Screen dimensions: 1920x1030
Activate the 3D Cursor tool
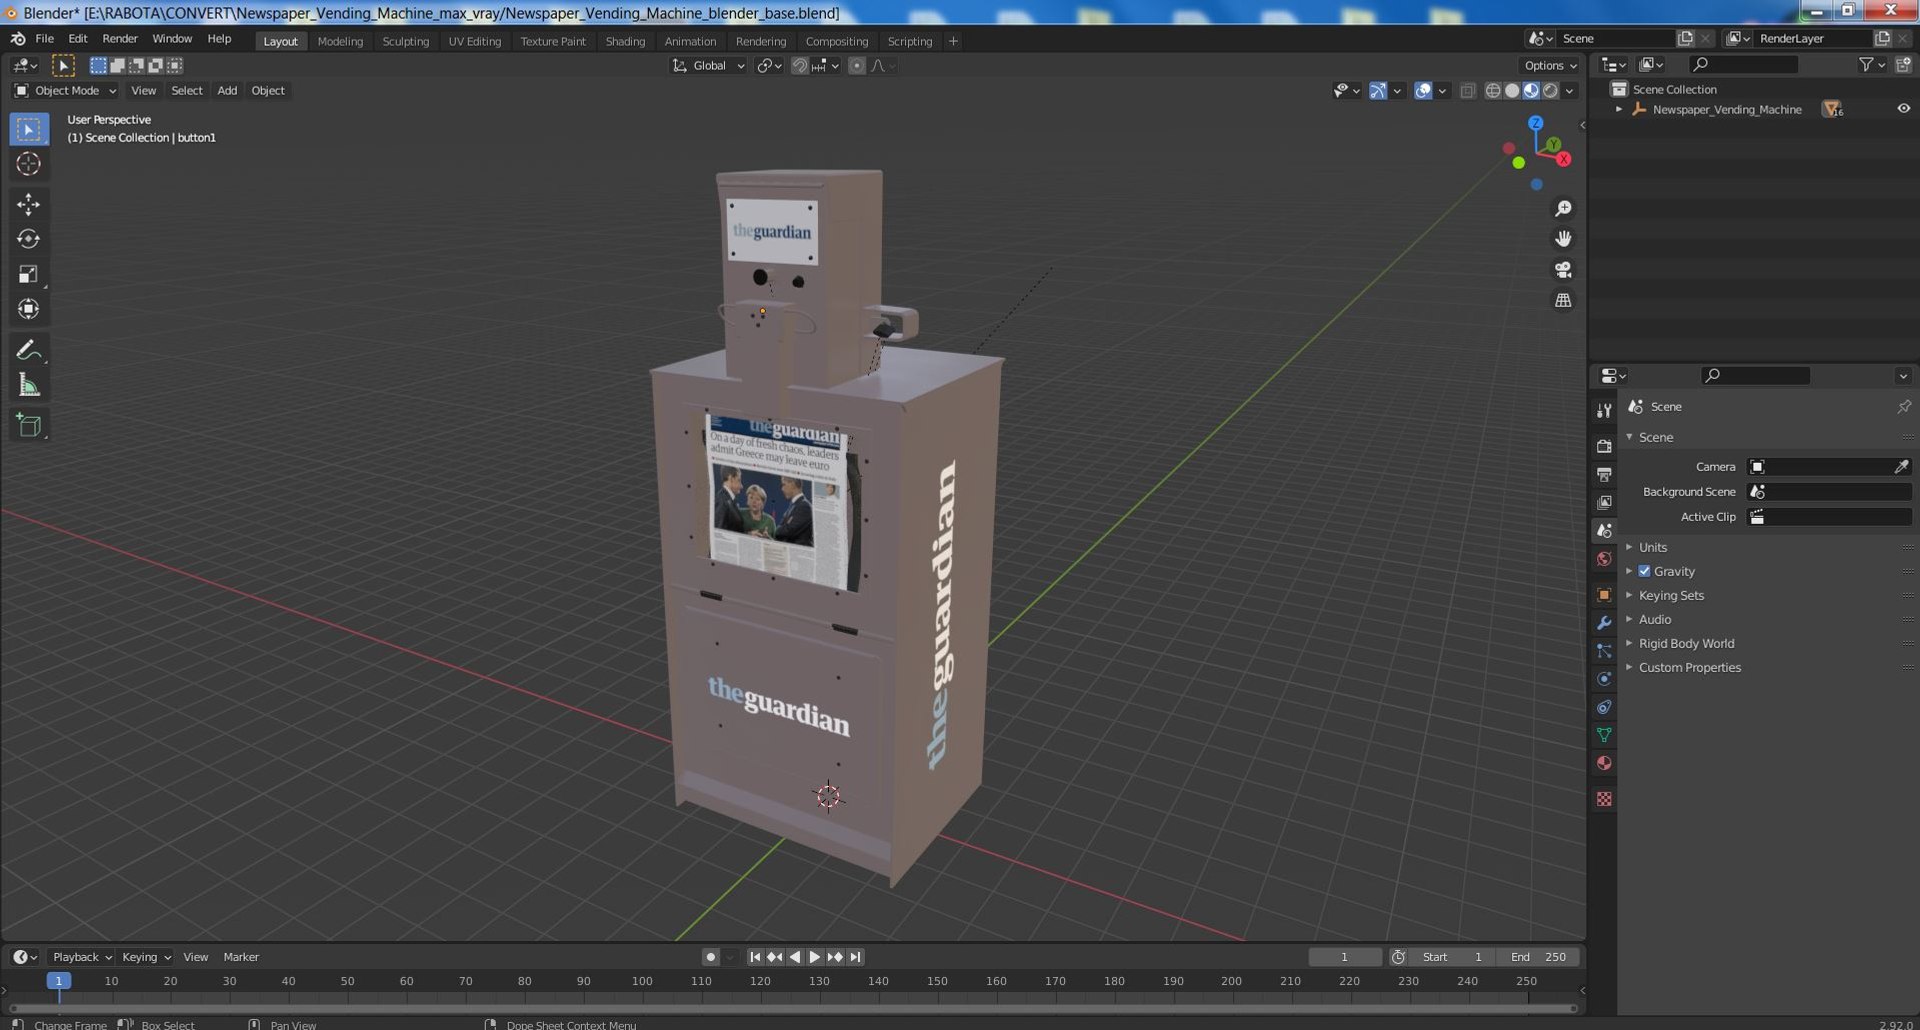click(x=28, y=164)
